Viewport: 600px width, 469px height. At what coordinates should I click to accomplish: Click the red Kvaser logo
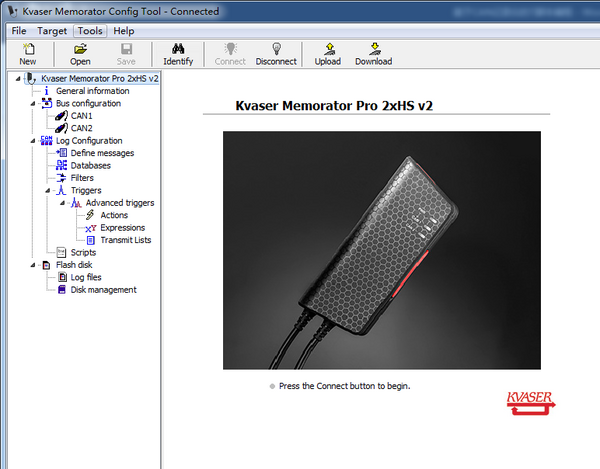(531, 403)
